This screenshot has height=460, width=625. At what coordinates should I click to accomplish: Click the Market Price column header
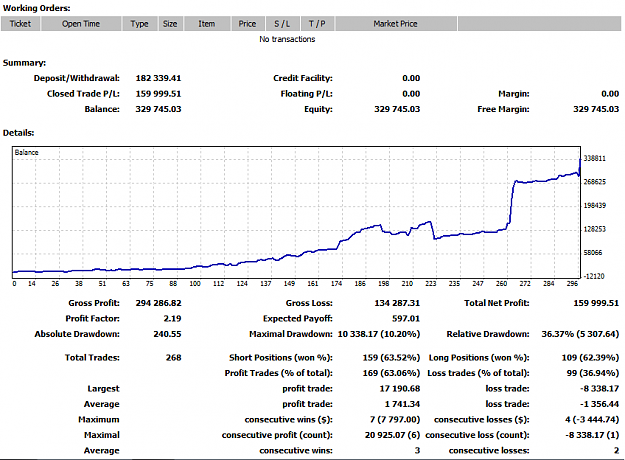coord(395,24)
